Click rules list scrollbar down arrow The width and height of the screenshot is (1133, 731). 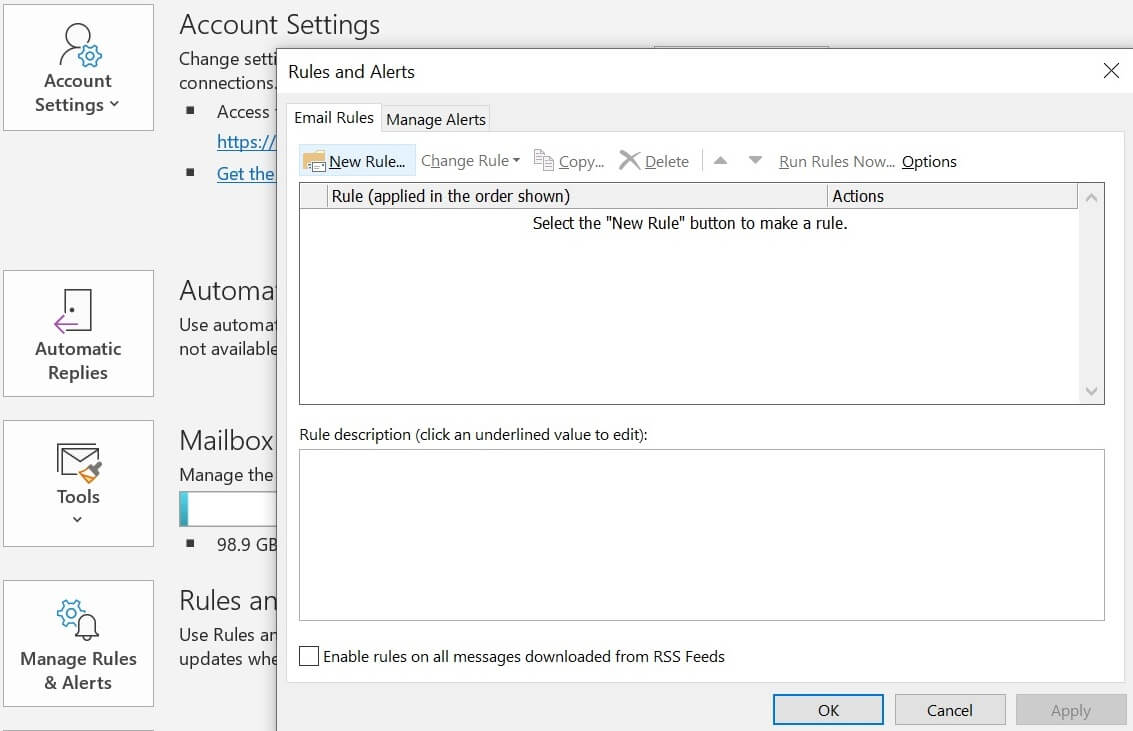coord(1091,391)
